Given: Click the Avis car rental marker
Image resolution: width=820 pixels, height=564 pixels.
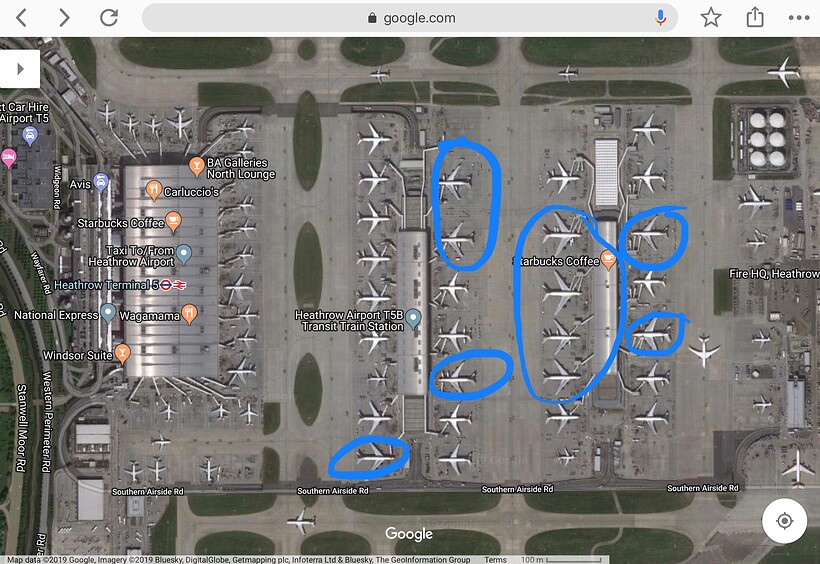Looking at the screenshot, I should pos(100,183).
